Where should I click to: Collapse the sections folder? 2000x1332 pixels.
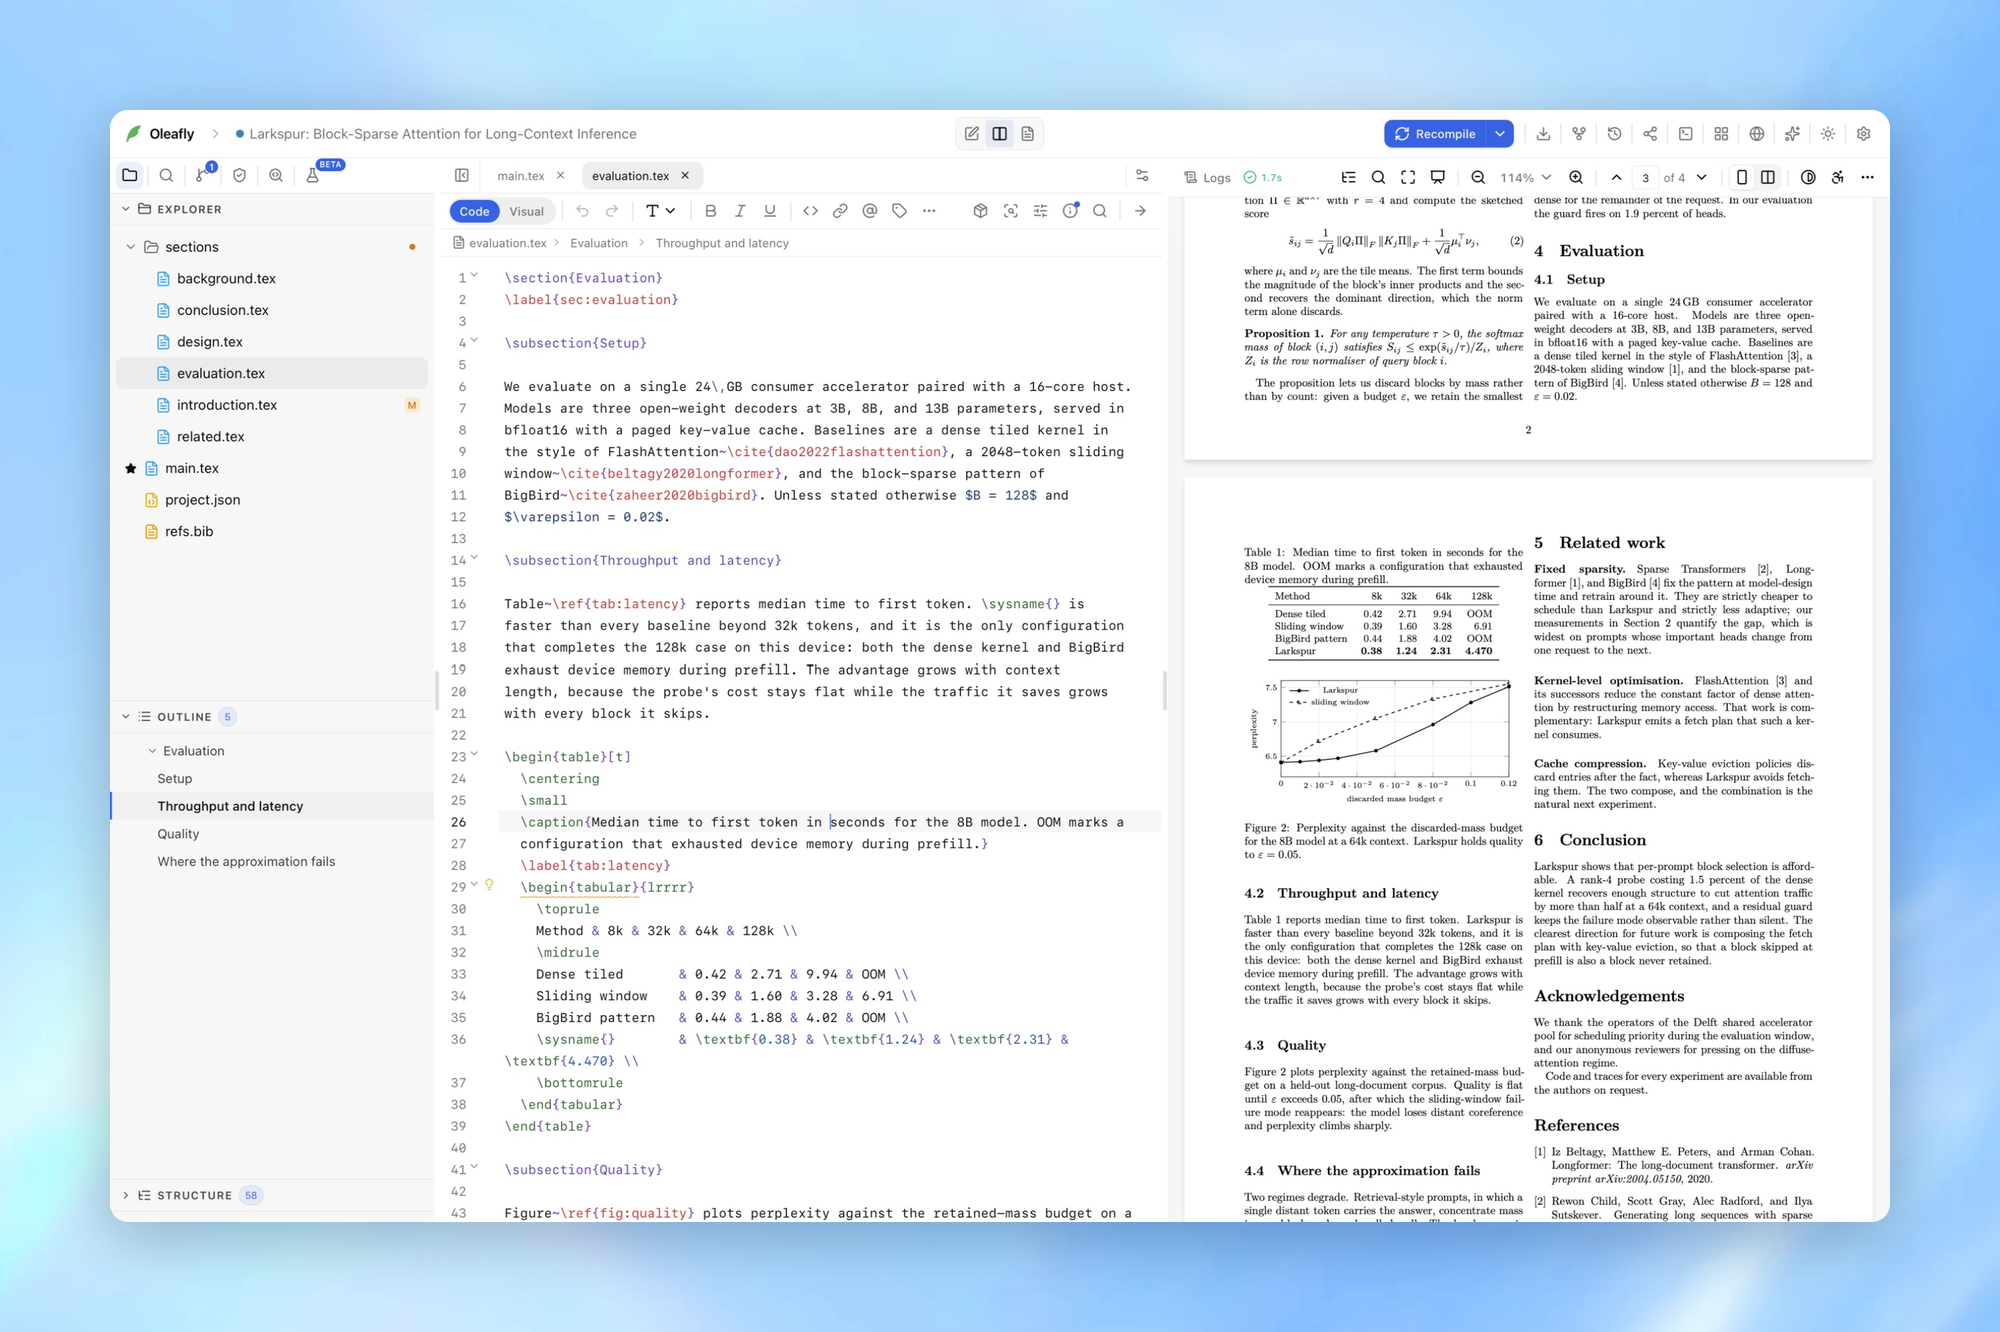[130, 247]
